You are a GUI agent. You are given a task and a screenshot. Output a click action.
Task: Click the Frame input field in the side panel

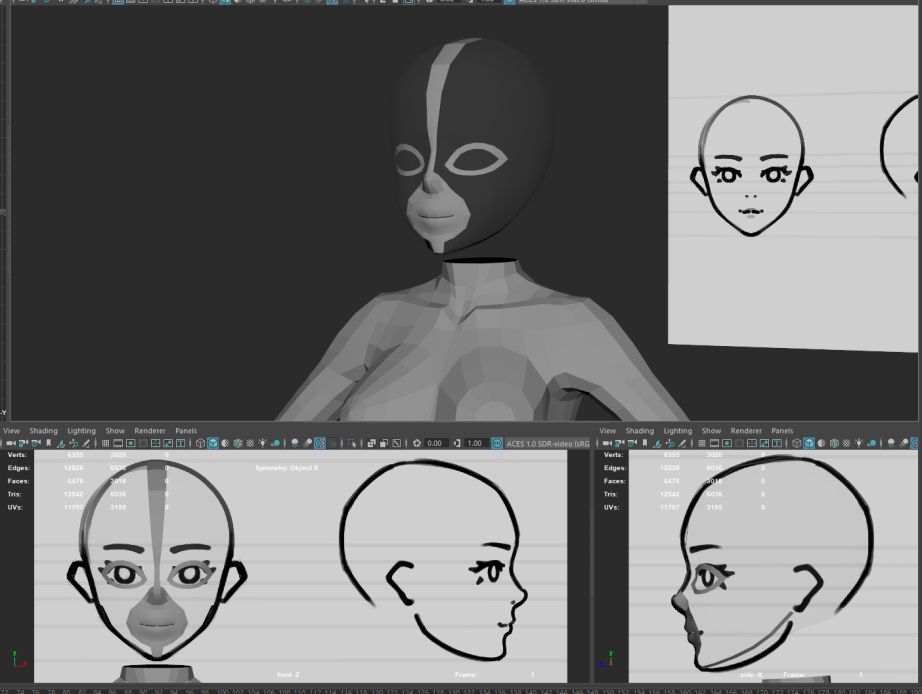tap(860, 675)
